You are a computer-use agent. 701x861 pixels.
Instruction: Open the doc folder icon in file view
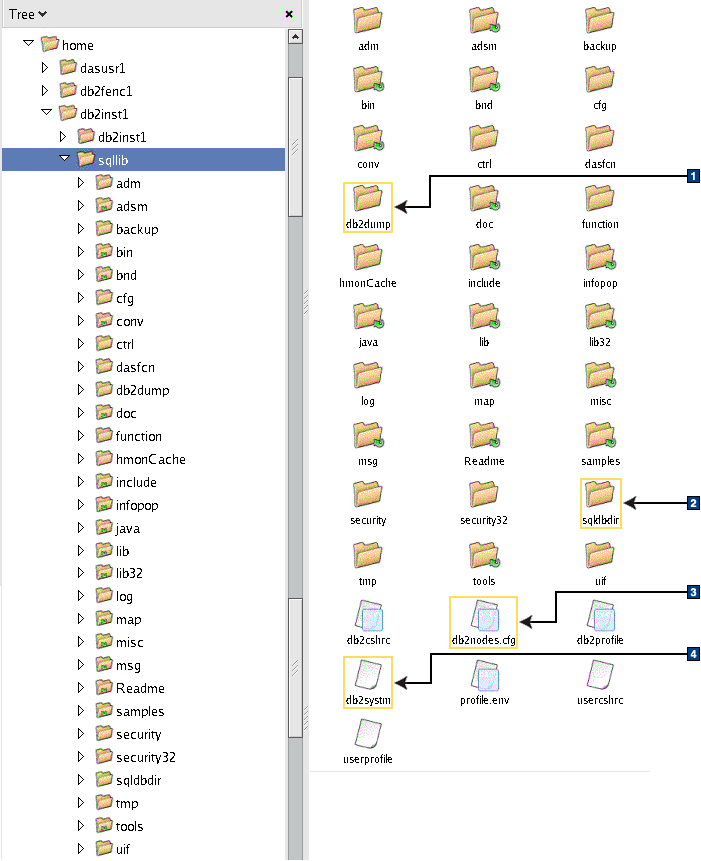(484, 198)
